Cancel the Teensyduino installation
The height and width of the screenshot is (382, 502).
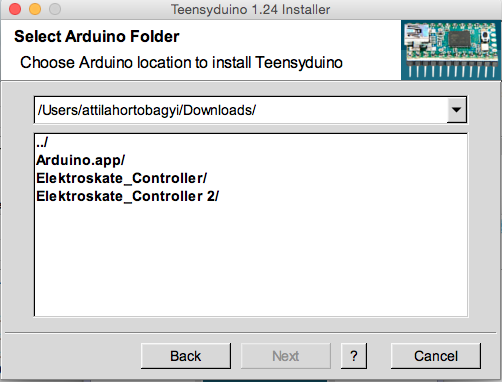tap(436, 356)
